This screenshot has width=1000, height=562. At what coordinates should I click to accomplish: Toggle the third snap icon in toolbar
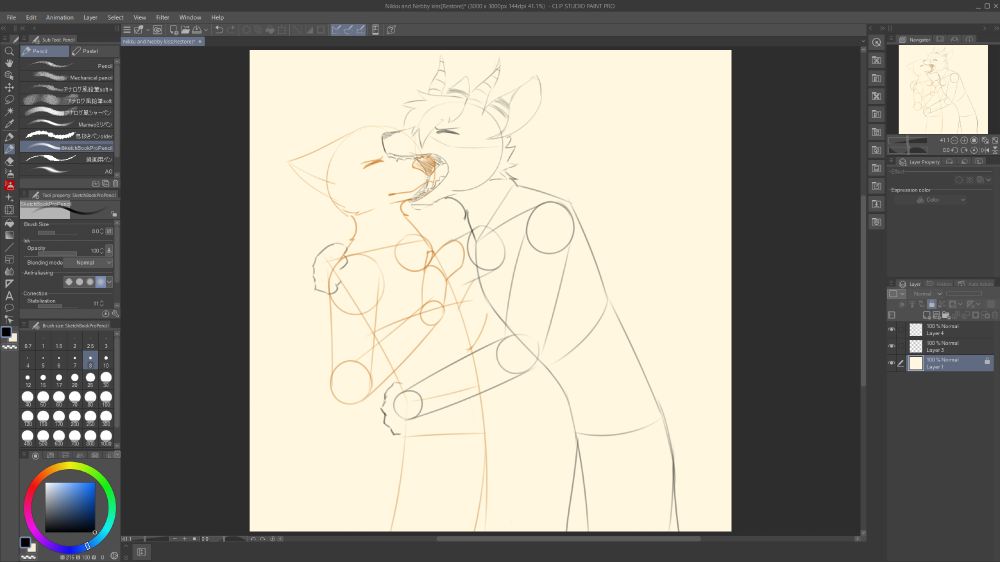[360, 29]
